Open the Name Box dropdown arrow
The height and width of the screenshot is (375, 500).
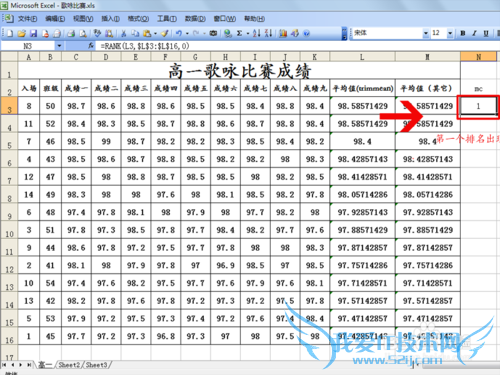[59, 46]
